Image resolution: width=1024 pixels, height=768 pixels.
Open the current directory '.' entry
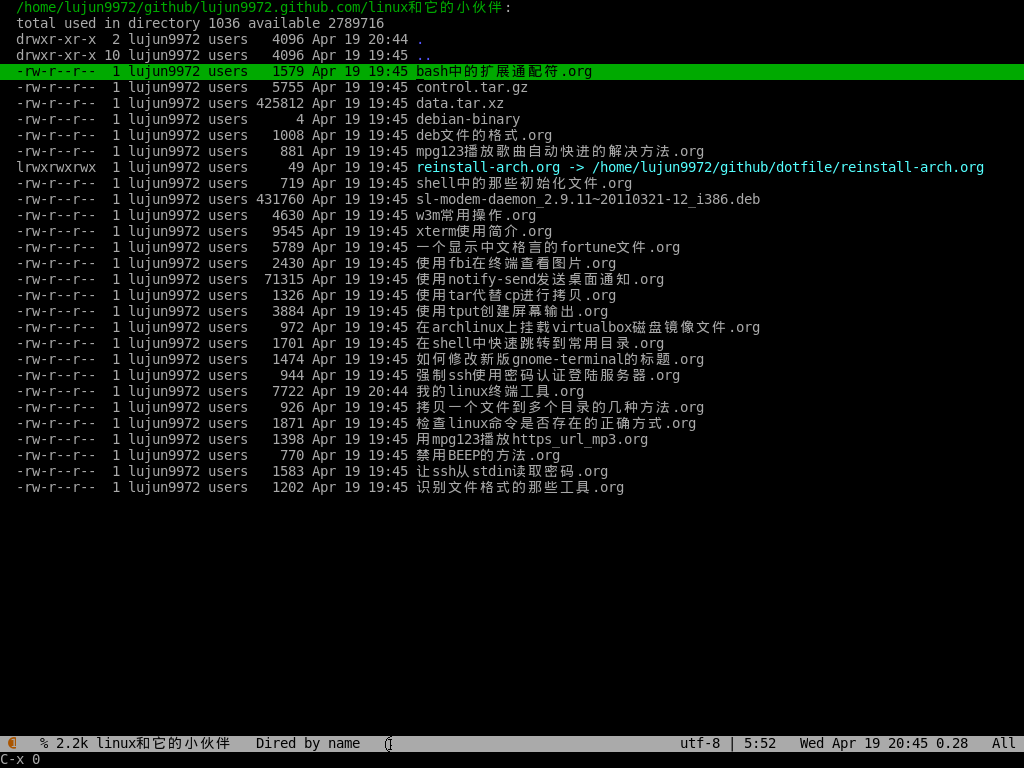pos(420,39)
